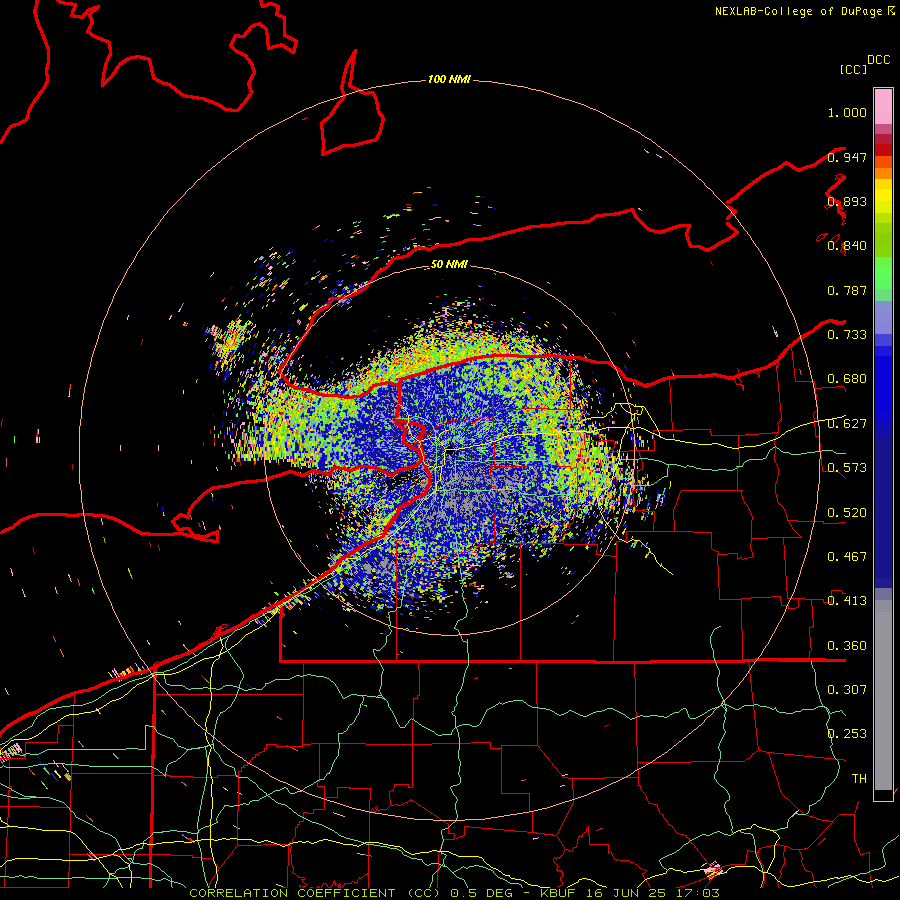Image resolution: width=900 pixels, height=900 pixels.
Task: Click the radar site center at KBUF
Action: click(x=449, y=450)
